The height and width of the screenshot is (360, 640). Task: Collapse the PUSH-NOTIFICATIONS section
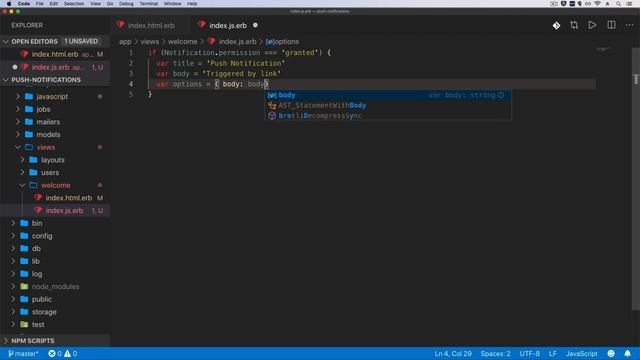tap(55, 80)
